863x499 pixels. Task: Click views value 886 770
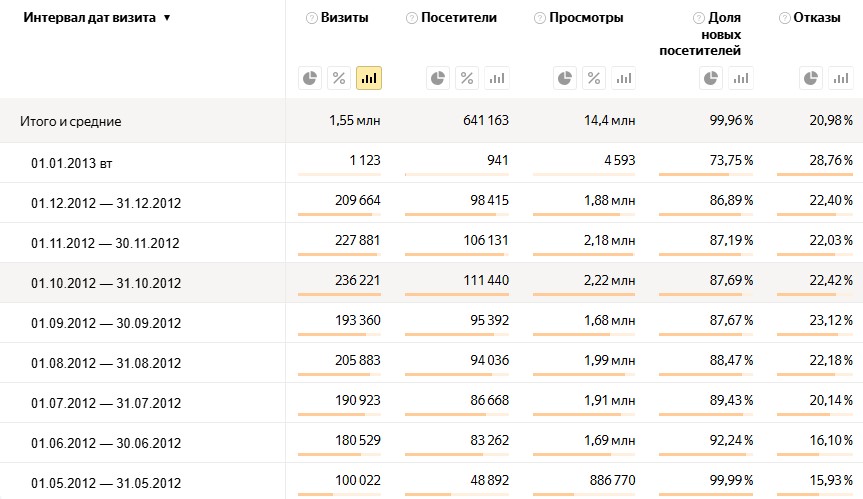tap(613, 480)
